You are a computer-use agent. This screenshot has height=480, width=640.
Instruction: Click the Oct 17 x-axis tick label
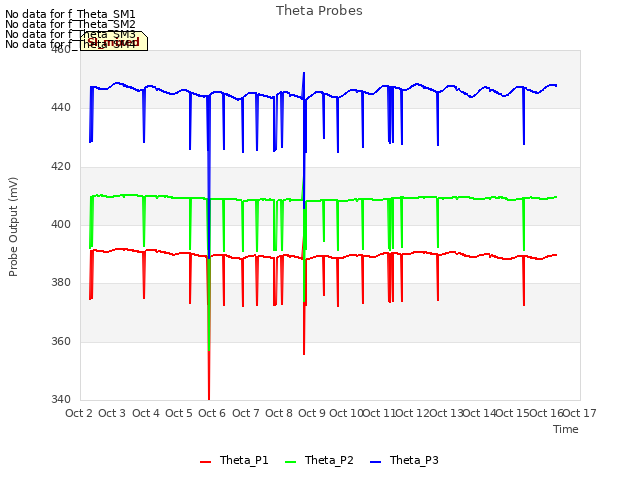tap(580, 413)
